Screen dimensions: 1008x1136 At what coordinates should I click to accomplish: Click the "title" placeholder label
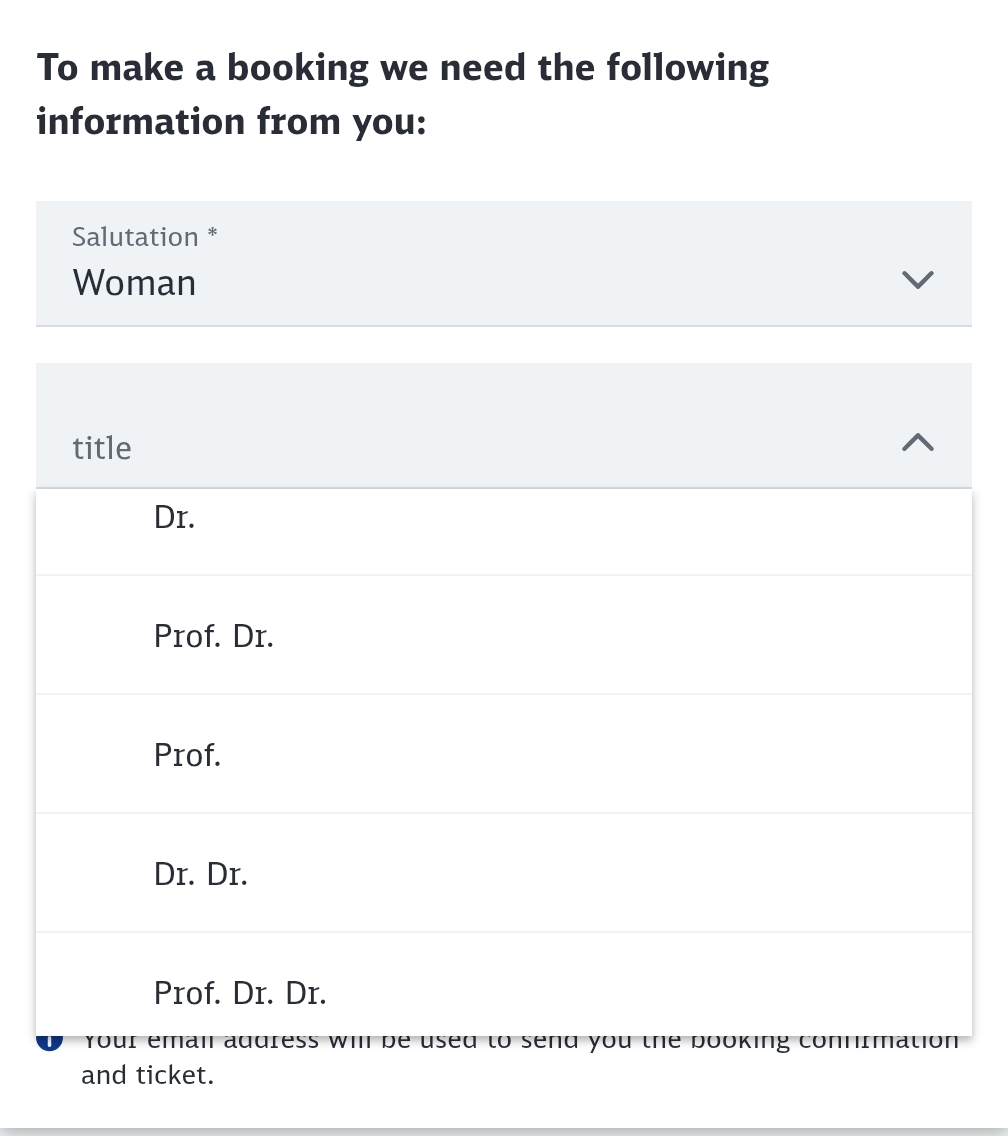click(102, 448)
